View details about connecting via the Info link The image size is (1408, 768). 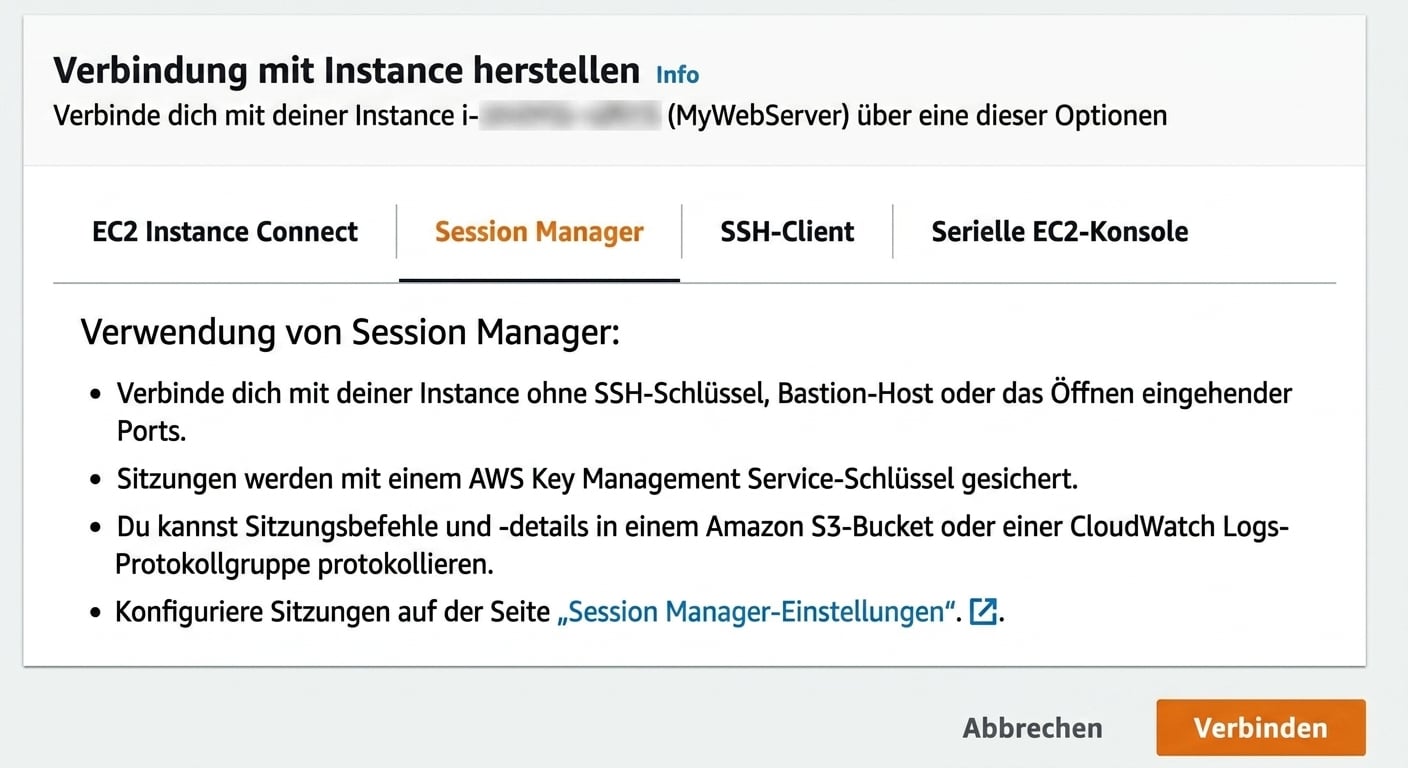(x=676, y=74)
